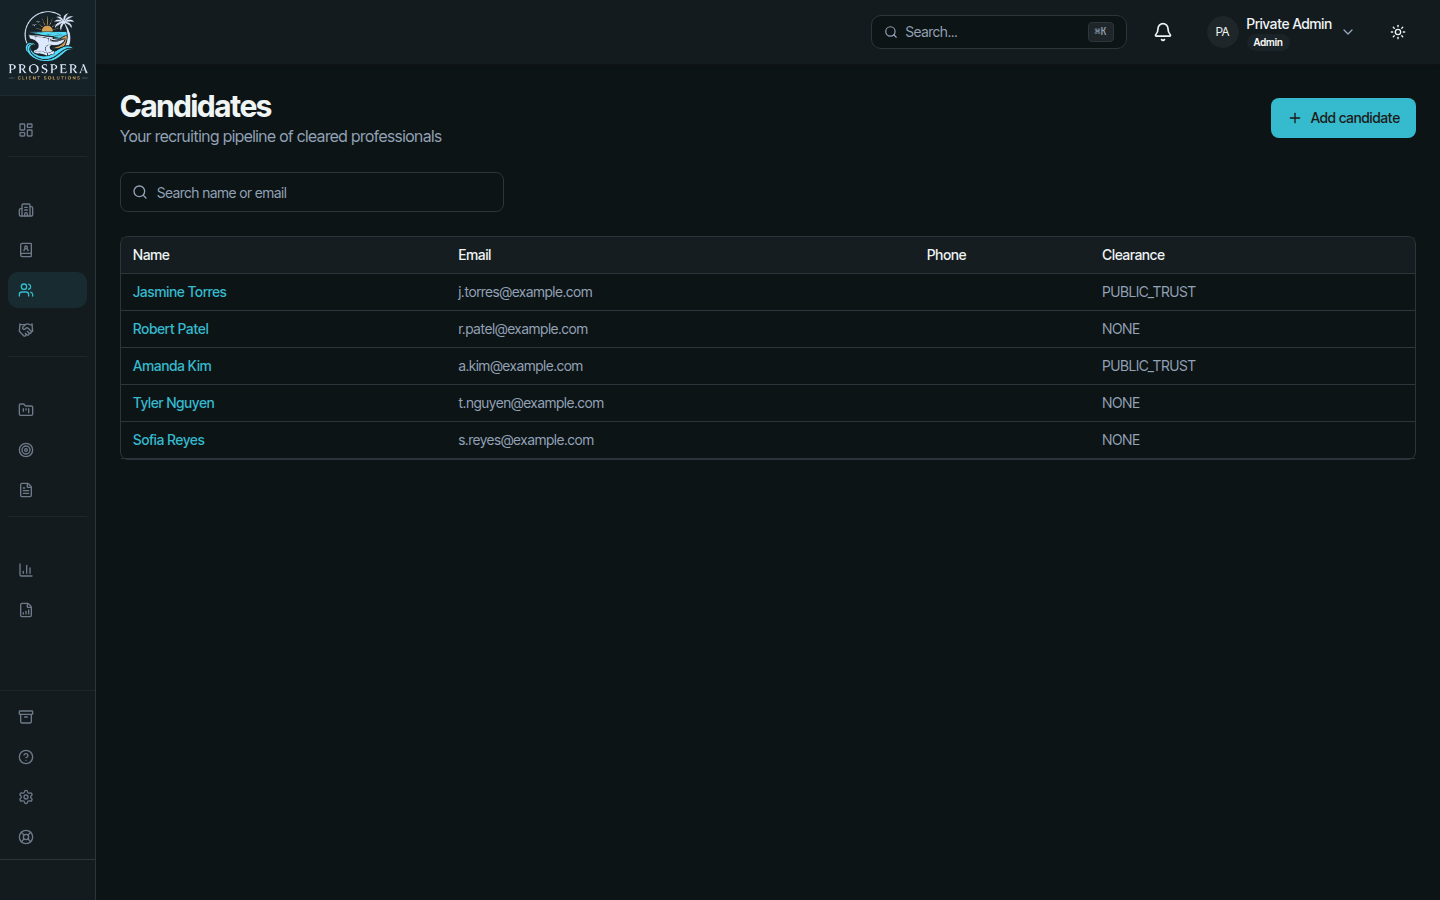This screenshot has height=900, width=1440.
Task: Click NONE clearance in Tyler Nguyen row
Action: (x=1121, y=403)
